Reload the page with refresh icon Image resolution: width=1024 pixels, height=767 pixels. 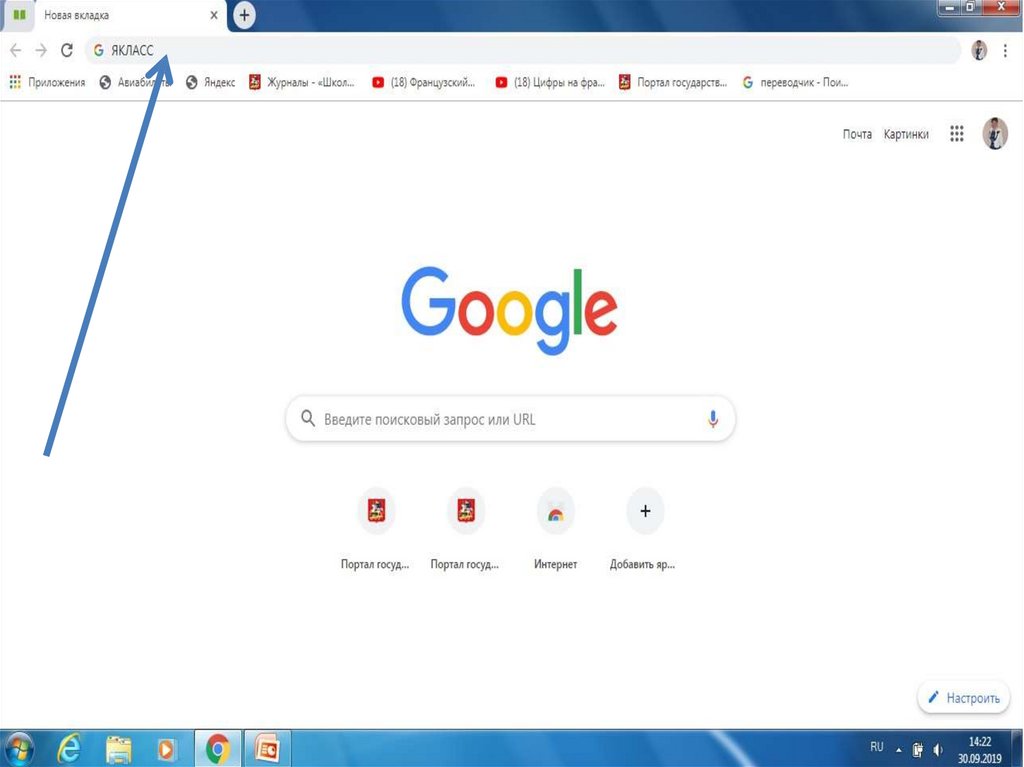coord(67,50)
